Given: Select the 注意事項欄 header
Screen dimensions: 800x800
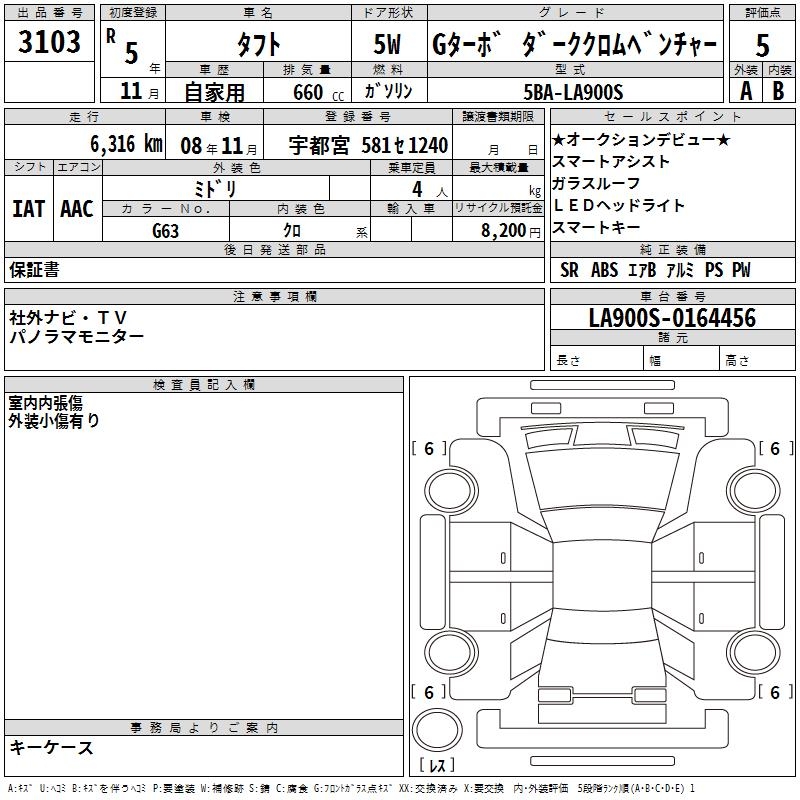Looking at the screenshot, I should pyautogui.click(x=274, y=296).
